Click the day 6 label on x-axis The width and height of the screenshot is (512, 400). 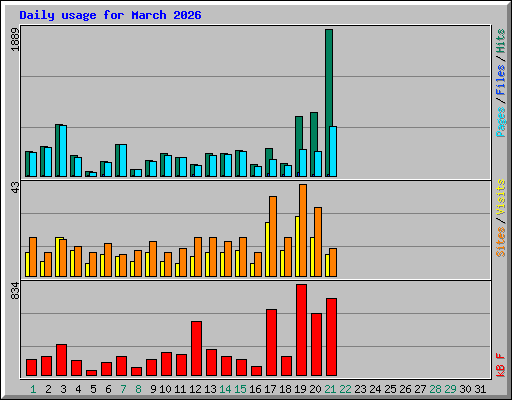[108, 389]
